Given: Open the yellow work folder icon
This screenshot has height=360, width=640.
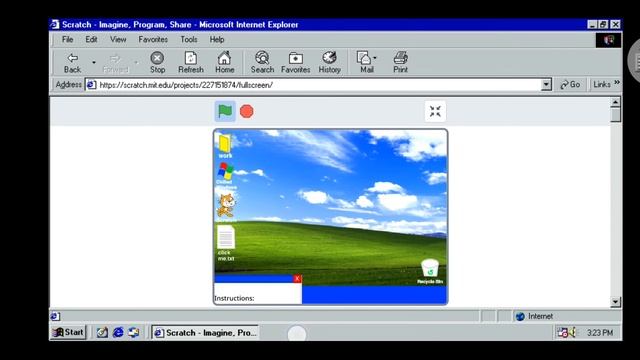Looking at the screenshot, I should pos(224,146).
